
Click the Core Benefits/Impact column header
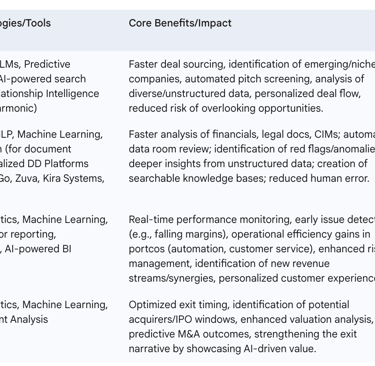click(180, 23)
